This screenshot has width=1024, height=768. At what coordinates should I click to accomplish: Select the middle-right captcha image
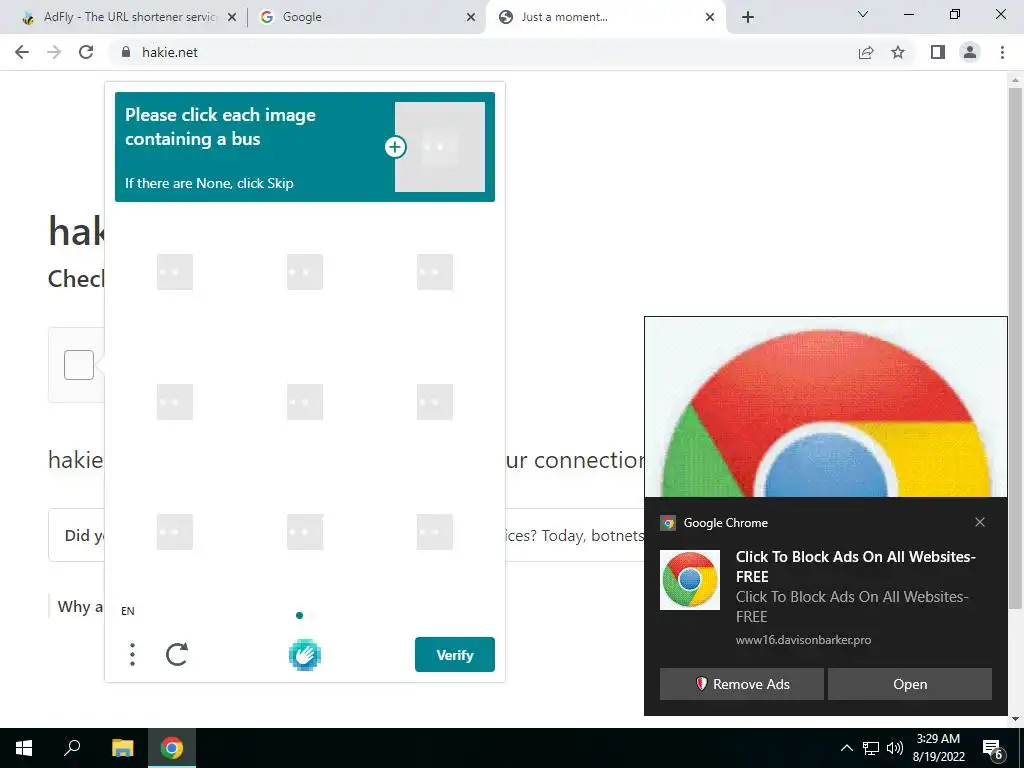click(435, 402)
